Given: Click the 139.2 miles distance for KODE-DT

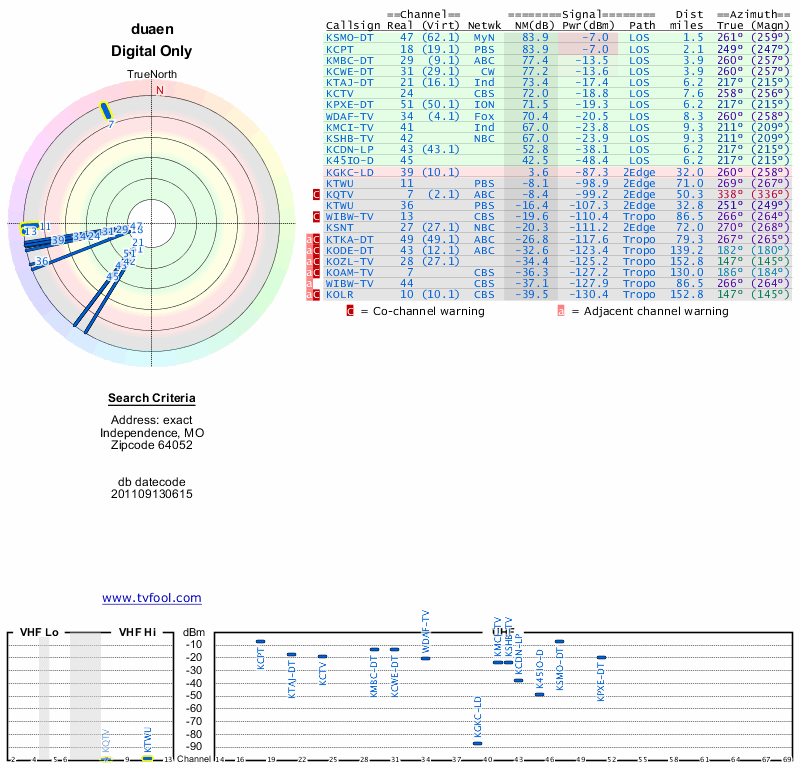Looking at the screenshot, I should tap(687, 251).
